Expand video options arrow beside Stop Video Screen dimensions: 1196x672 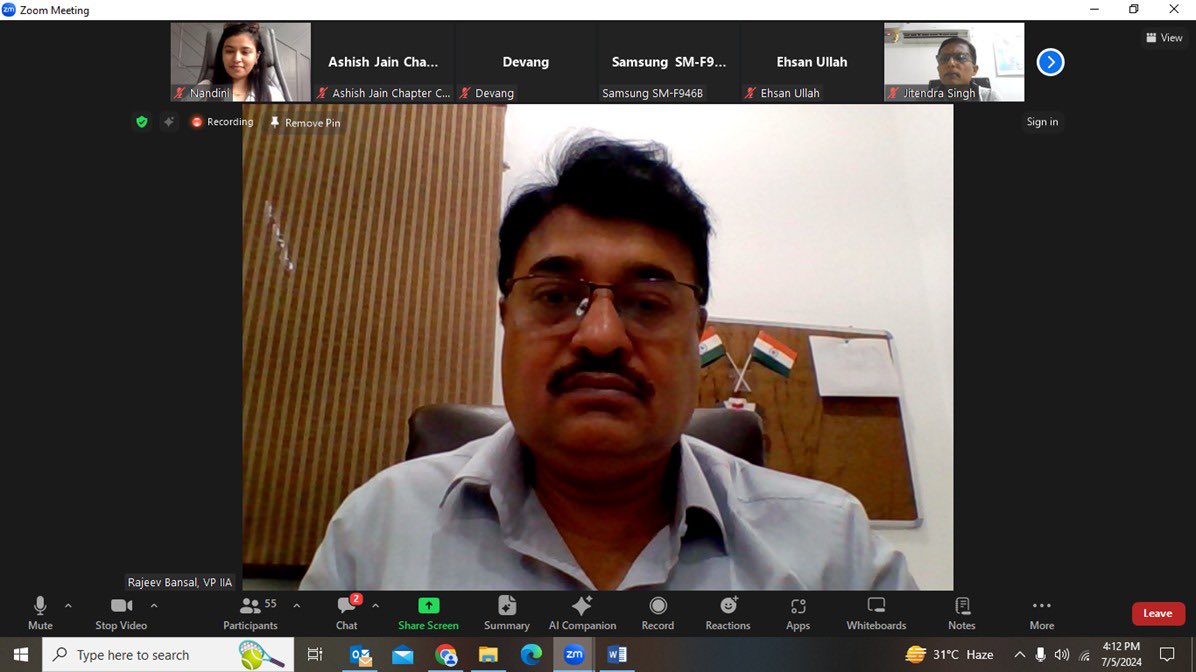[154, 606]
